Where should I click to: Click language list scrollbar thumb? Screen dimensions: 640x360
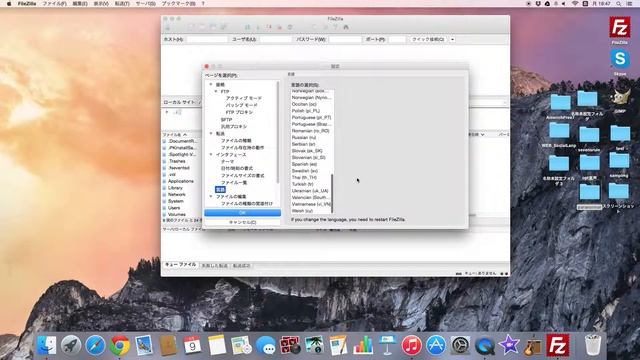[x=332, y=193]
